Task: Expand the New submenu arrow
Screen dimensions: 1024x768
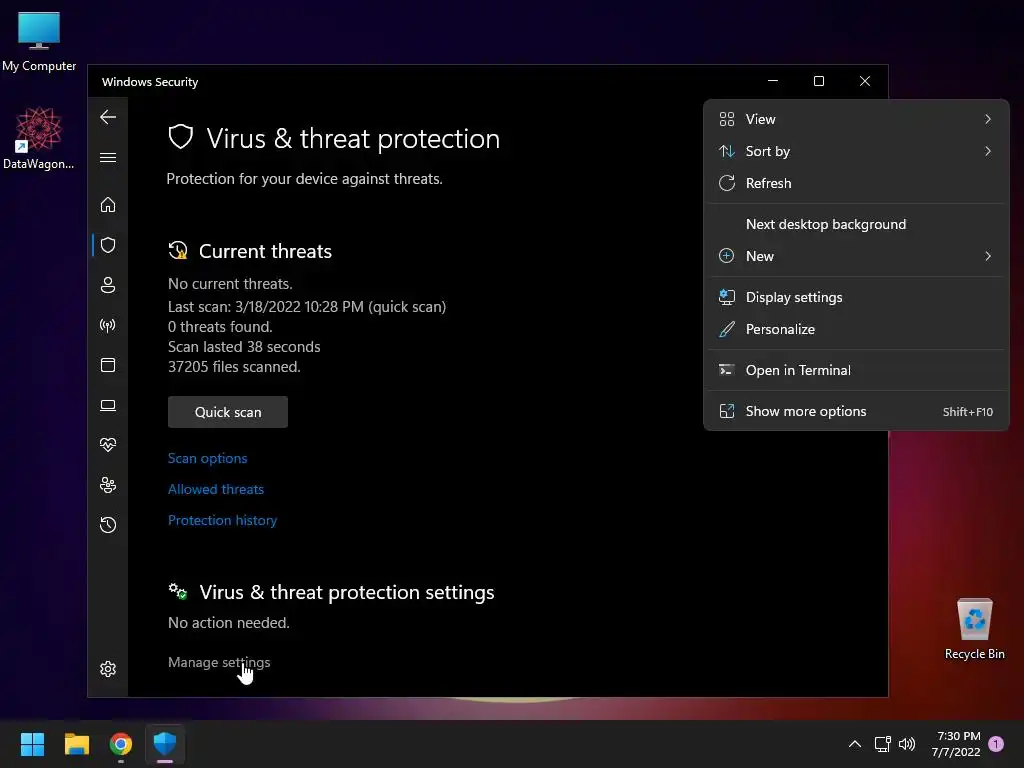Action: point(987,256)
